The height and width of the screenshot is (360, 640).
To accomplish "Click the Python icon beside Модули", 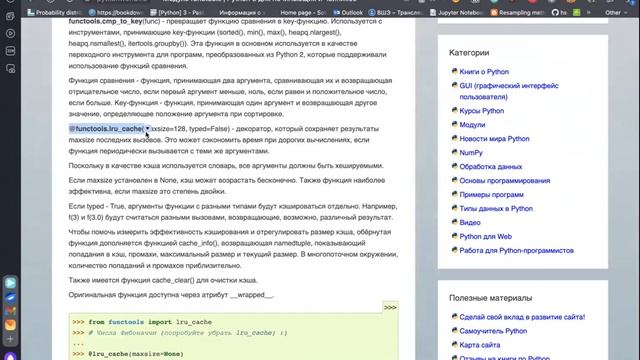I will coord(454,124).
